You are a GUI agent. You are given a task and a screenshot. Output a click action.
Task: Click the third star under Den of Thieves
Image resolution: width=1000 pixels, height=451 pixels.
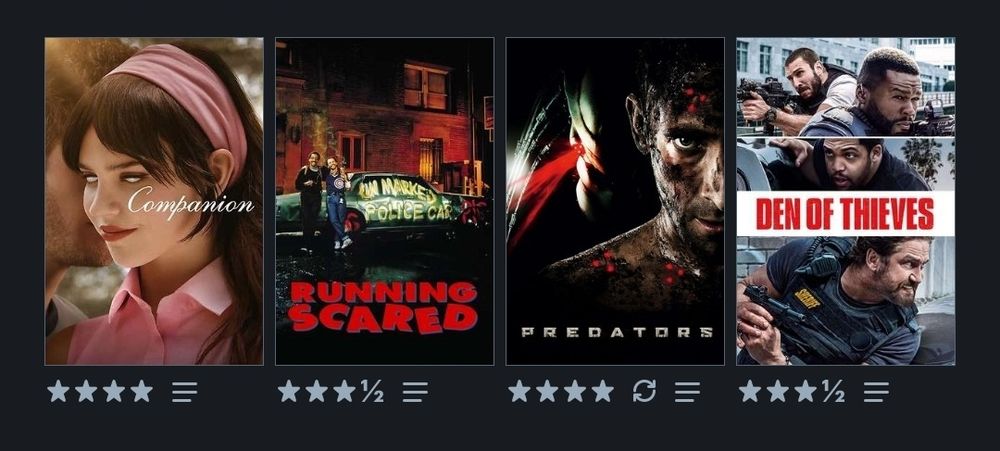click(x=805, y=391)
